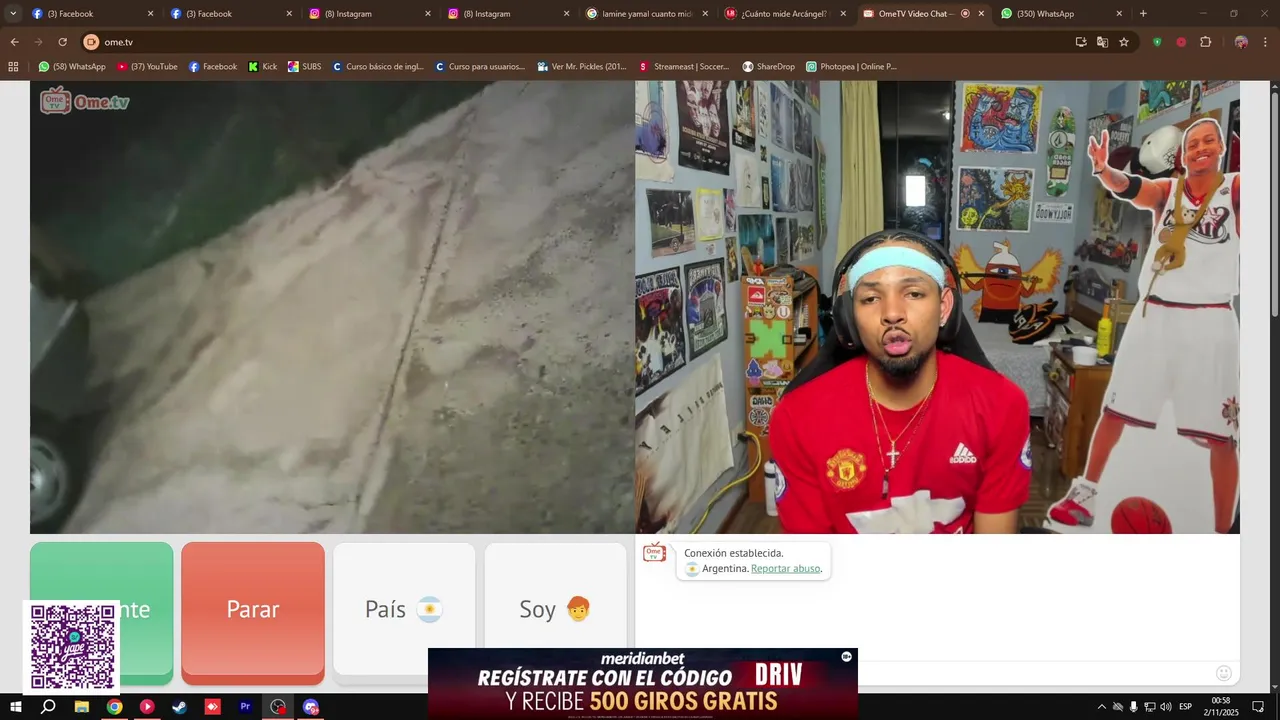Image resolution: width=1280 pixels, height=720 pixels.
Task: Click the green shield extension icon
Action: (x=1157, y=42)
